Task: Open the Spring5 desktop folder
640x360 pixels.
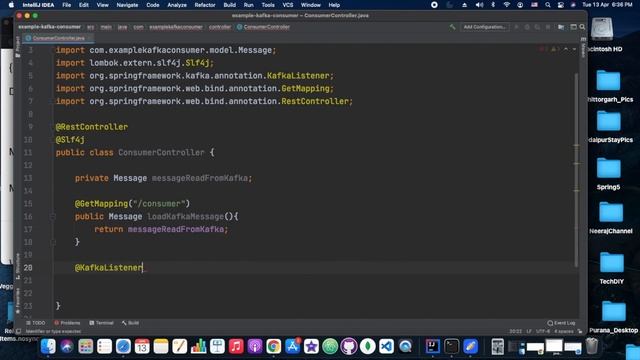Action: (x=608, y=173)
